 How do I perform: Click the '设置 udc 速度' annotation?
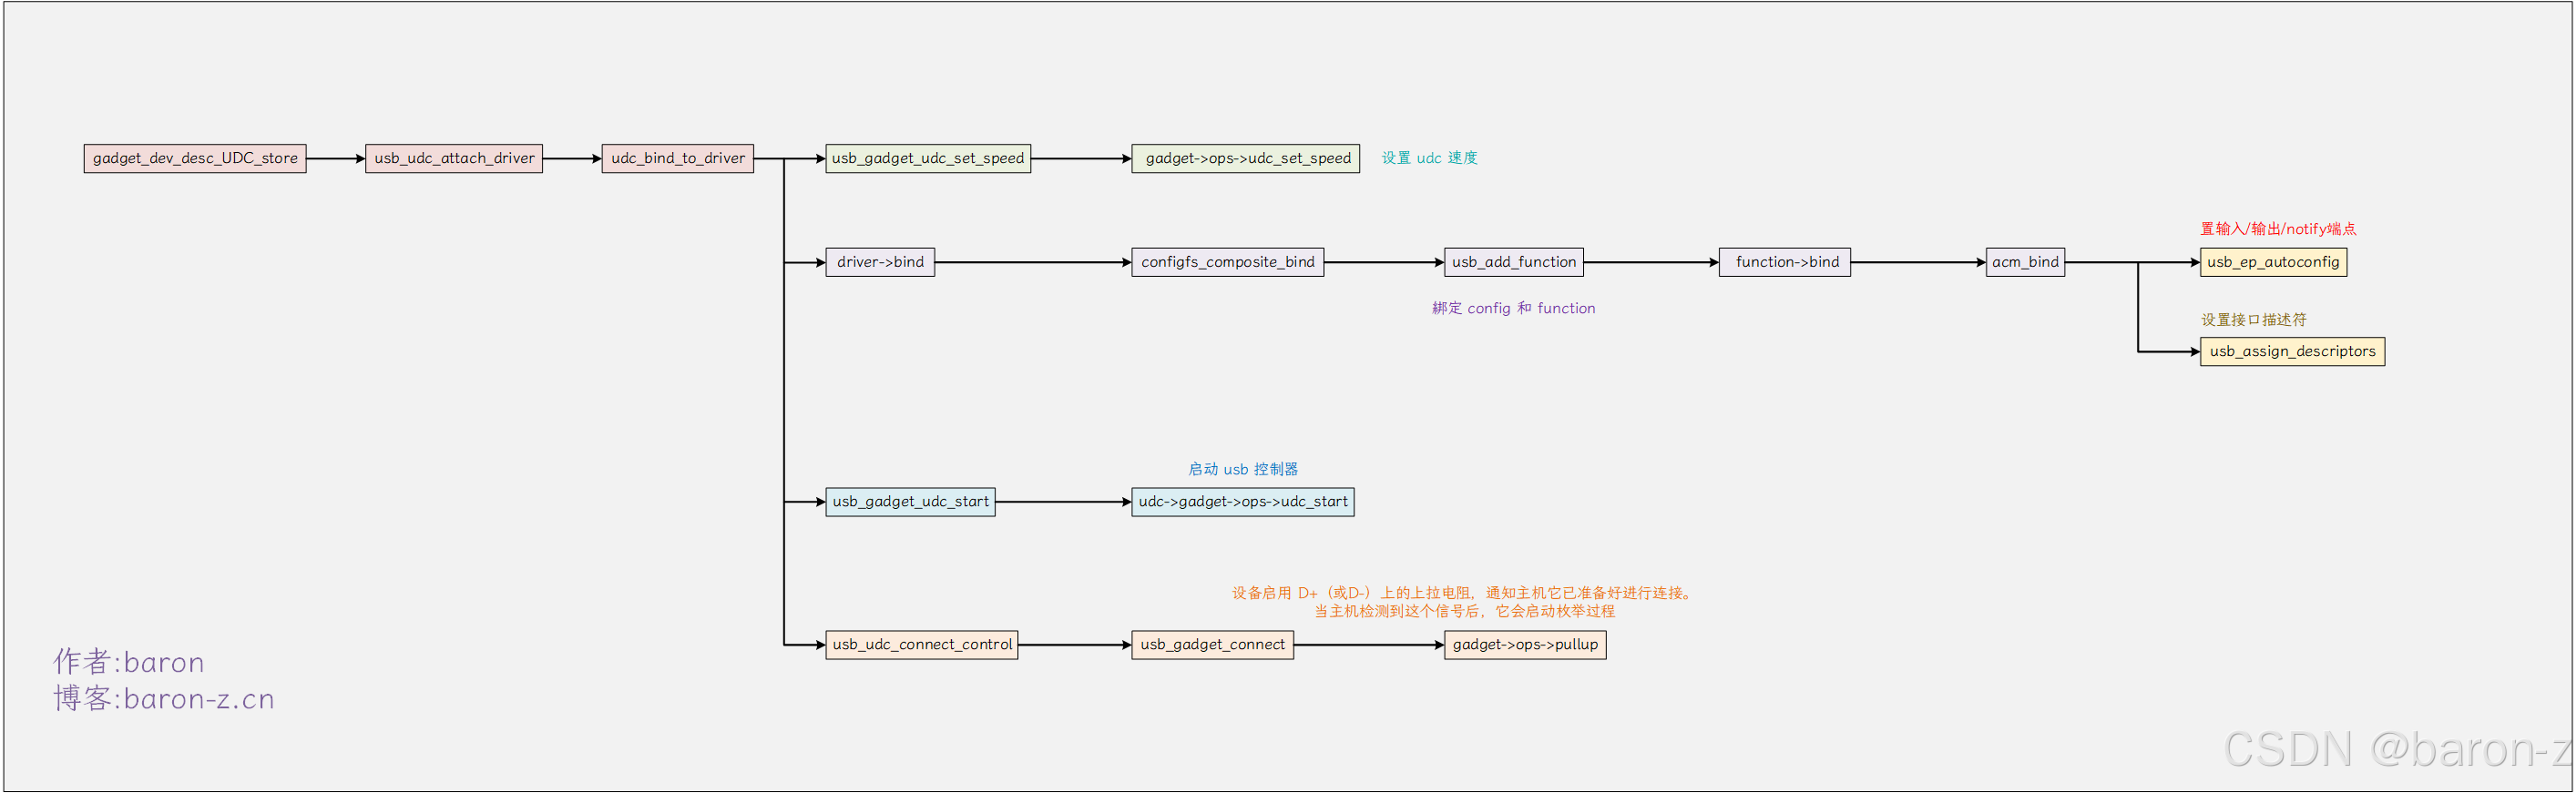pyautogui.click(x=1430, y=158)
